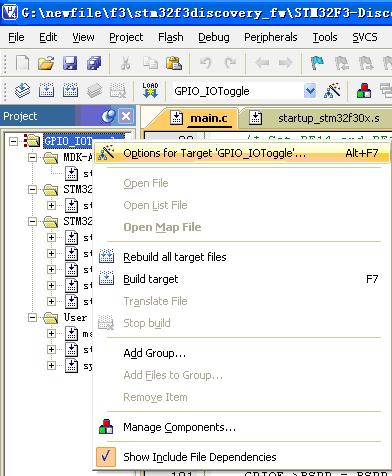
Task: Click the Redo arrow icon
Action: click(230, 63)
